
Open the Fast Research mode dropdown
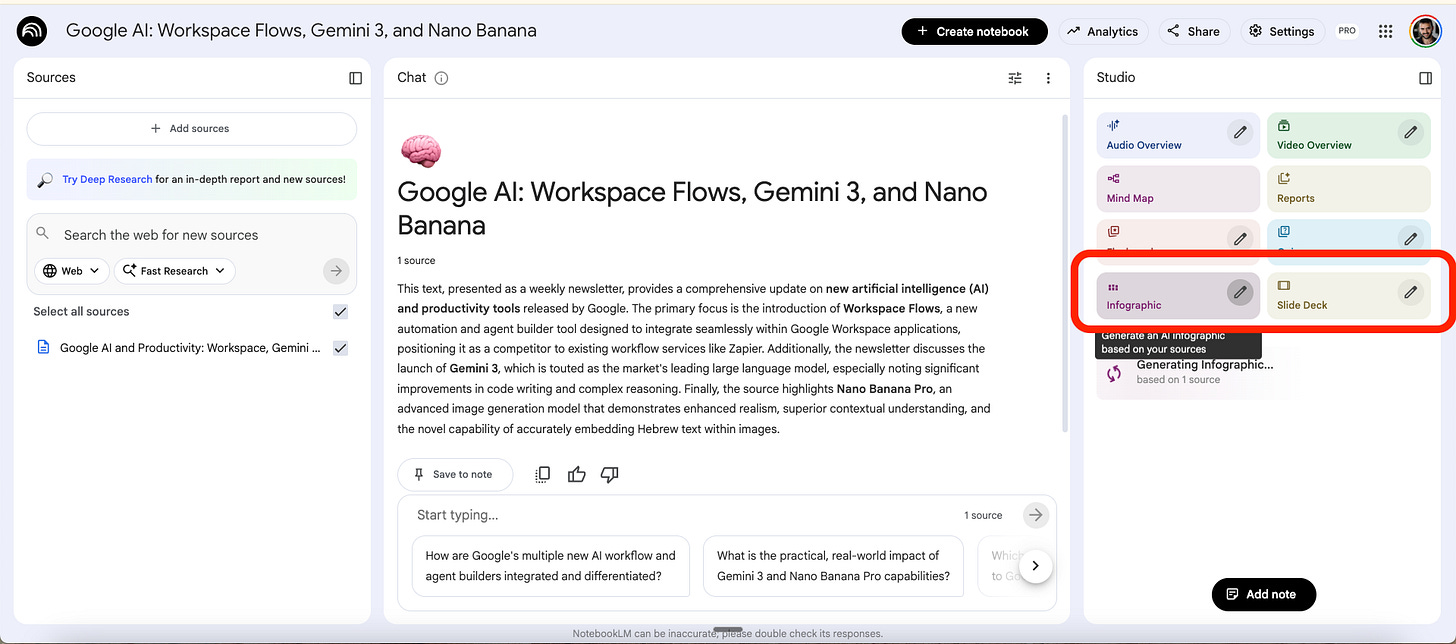click(175, 271)
